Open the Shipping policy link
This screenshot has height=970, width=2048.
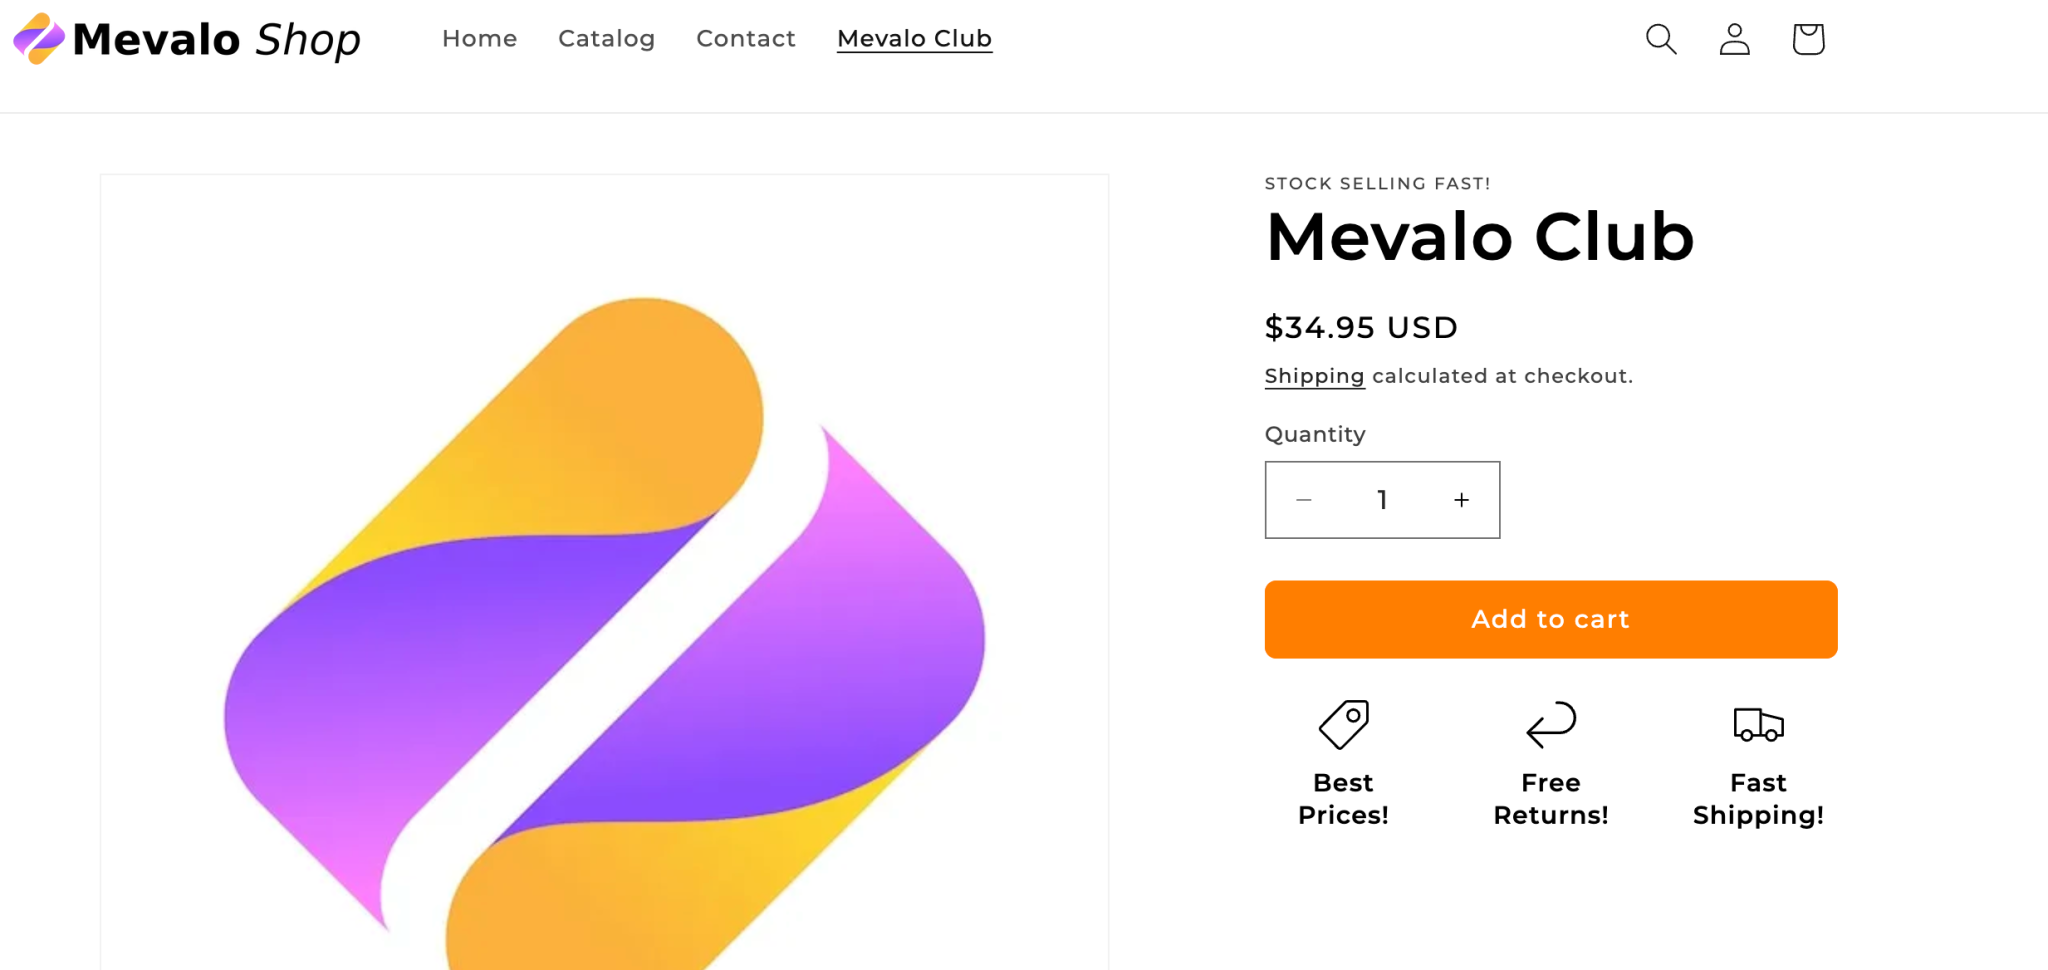coord(1314,376)
